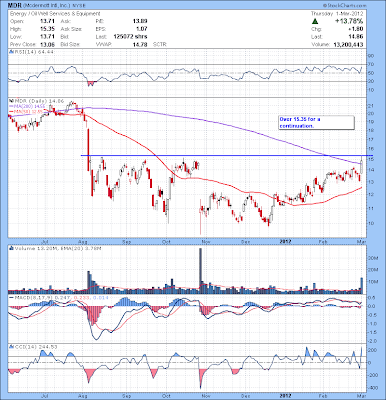The image size is (386, 400).
Task: Click the RSI legend icon
Action: 11,52
